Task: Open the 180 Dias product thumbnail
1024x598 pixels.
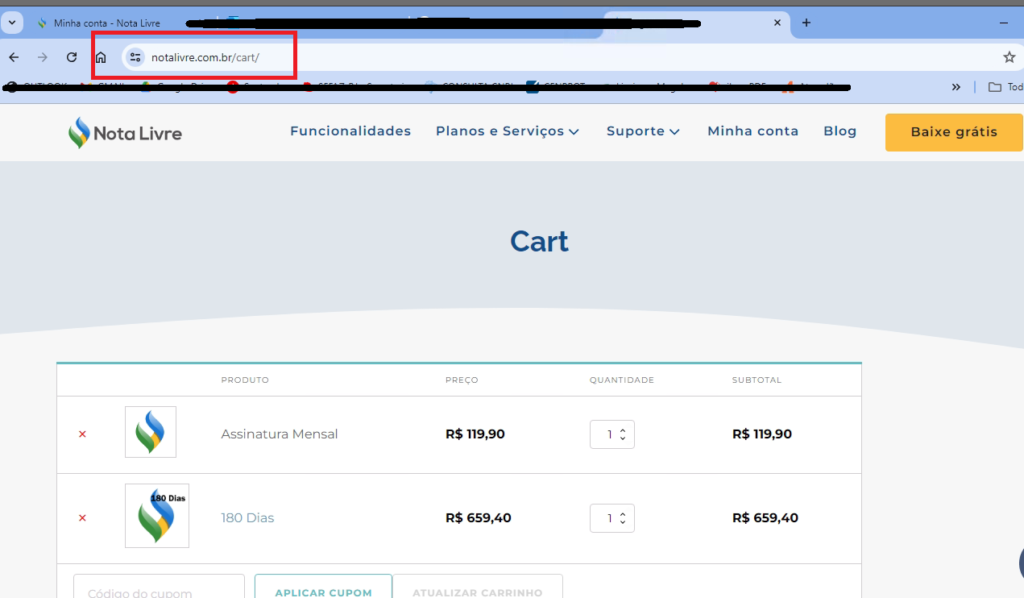Action: [157, 516]
